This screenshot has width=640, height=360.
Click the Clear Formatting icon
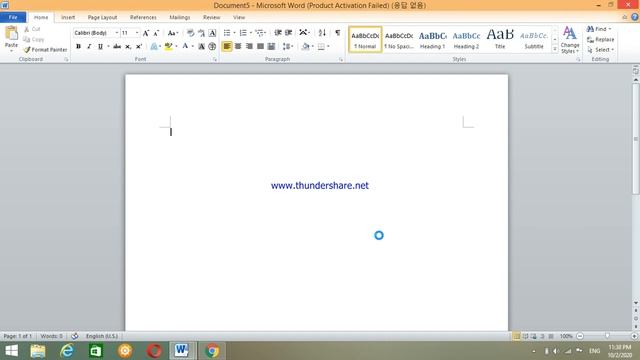[x=190, y=33]
